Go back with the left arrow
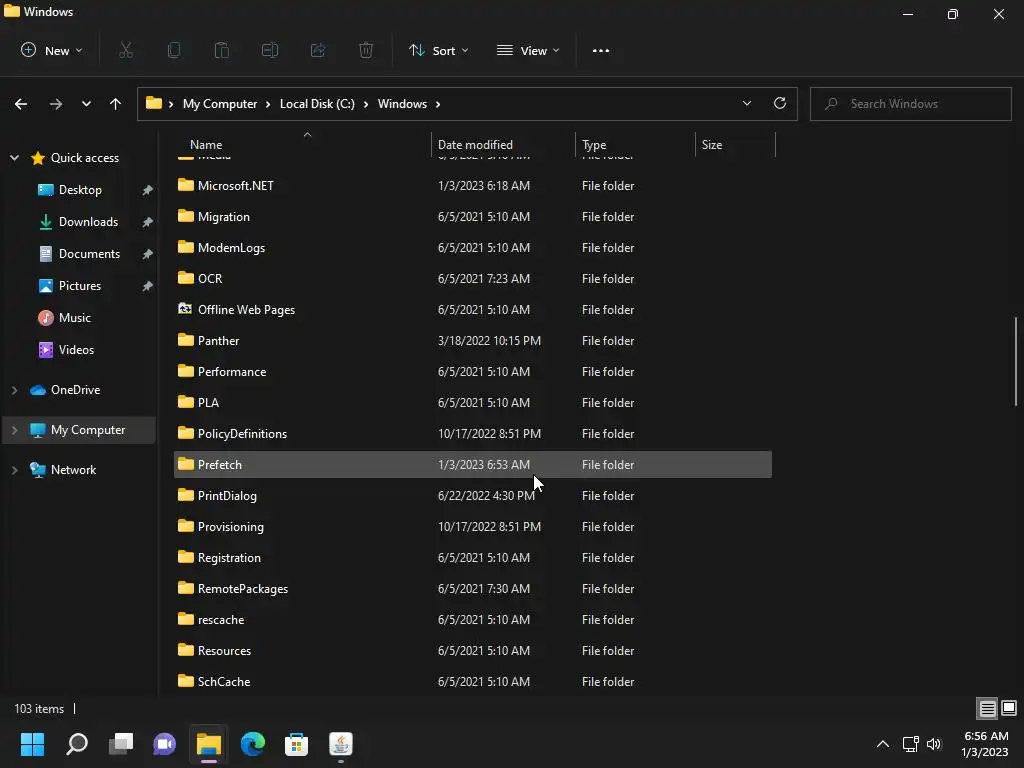Viewport: 1024px width, 768px height. 21,104
